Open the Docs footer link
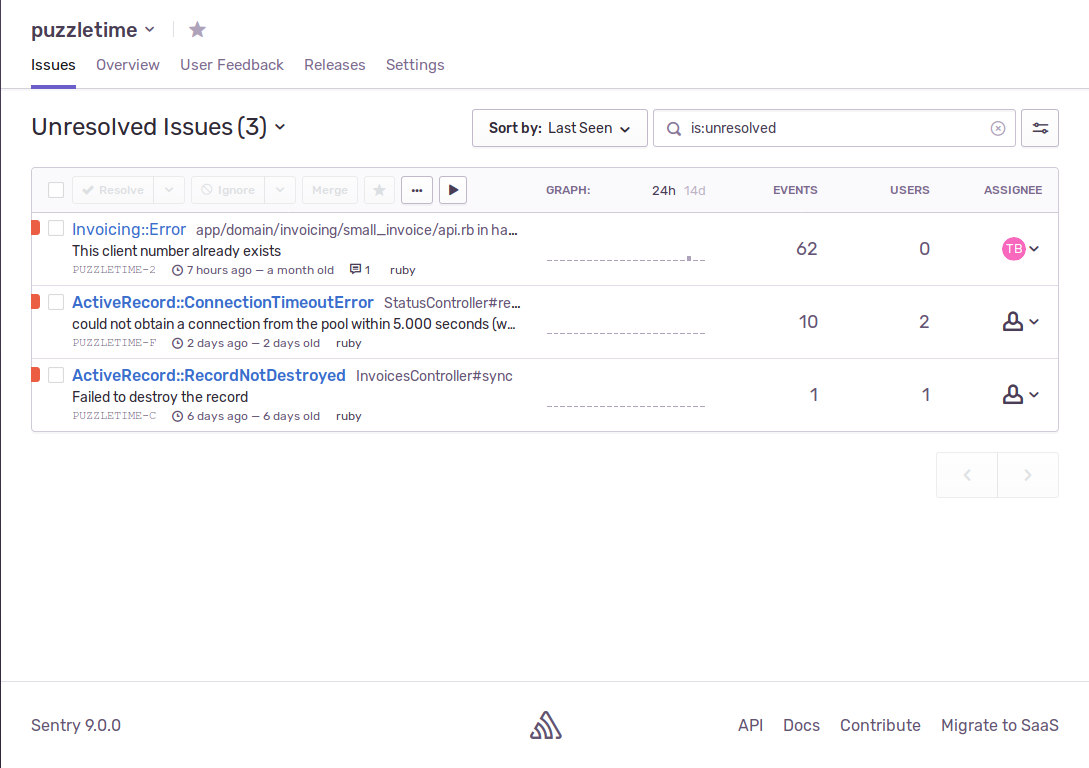Viewport: 1089px width, 768px height. [x=801, y=725]
